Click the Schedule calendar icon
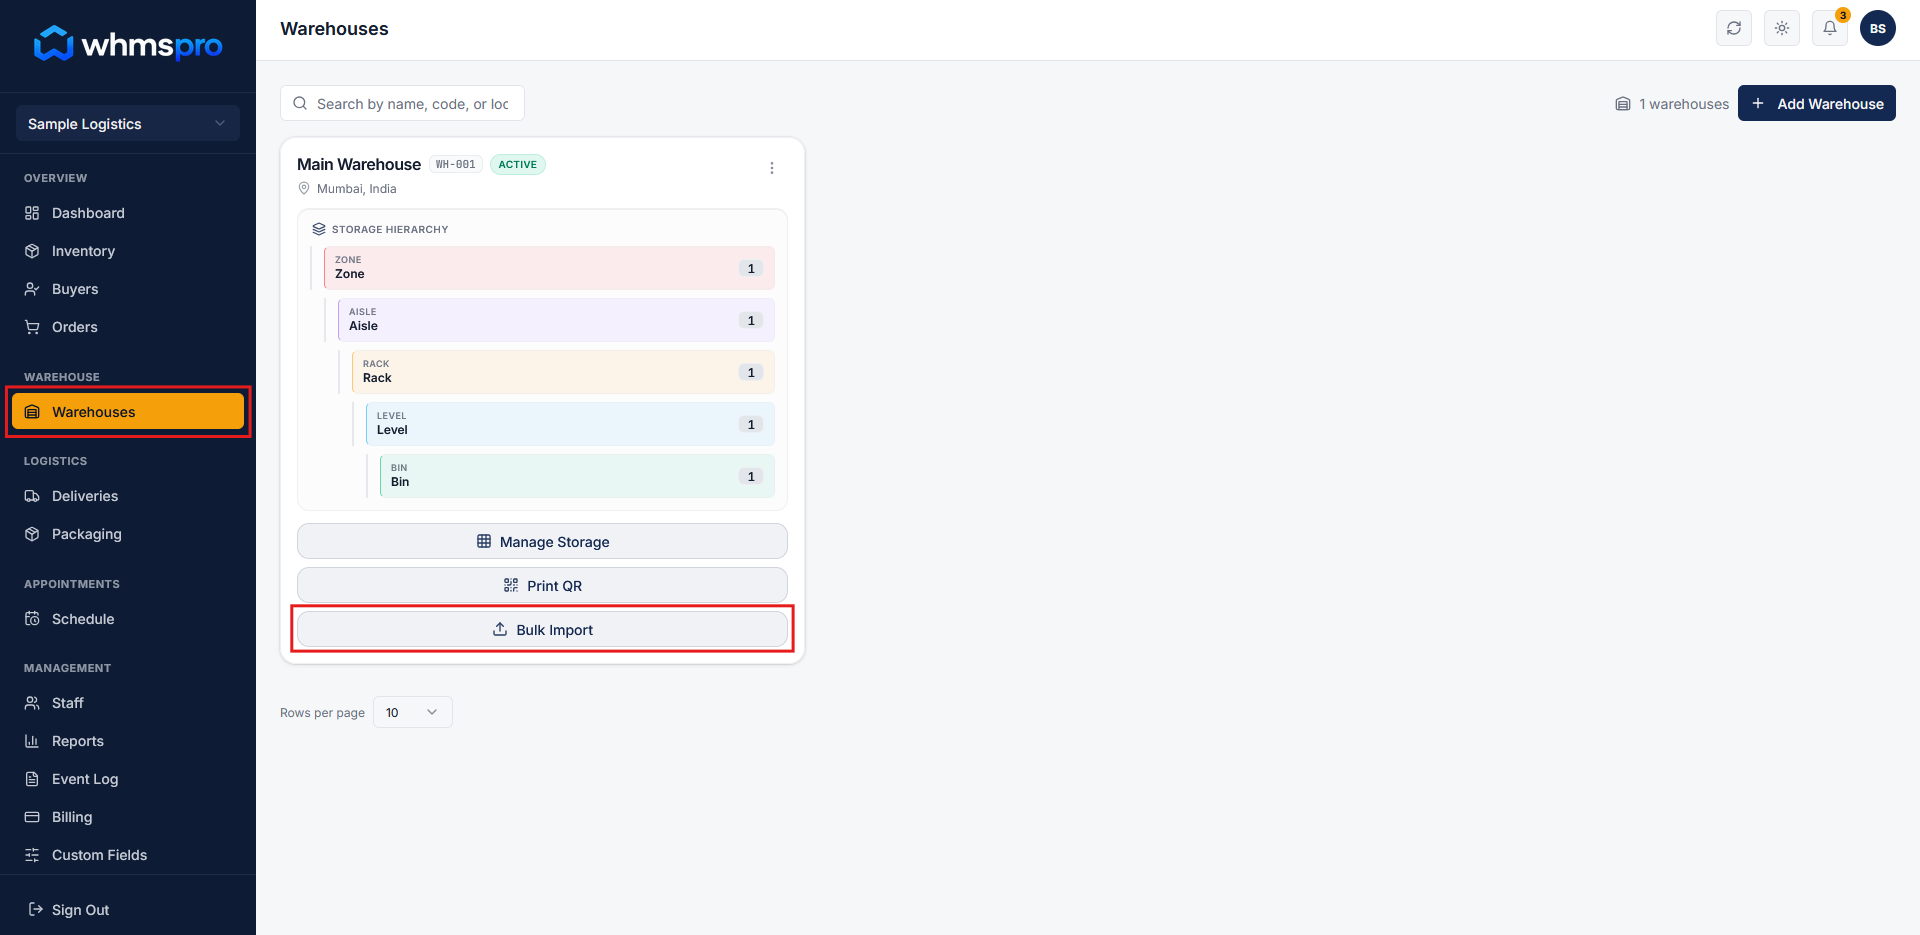This screenshot has height=935, width=1920. click(32, 619)
